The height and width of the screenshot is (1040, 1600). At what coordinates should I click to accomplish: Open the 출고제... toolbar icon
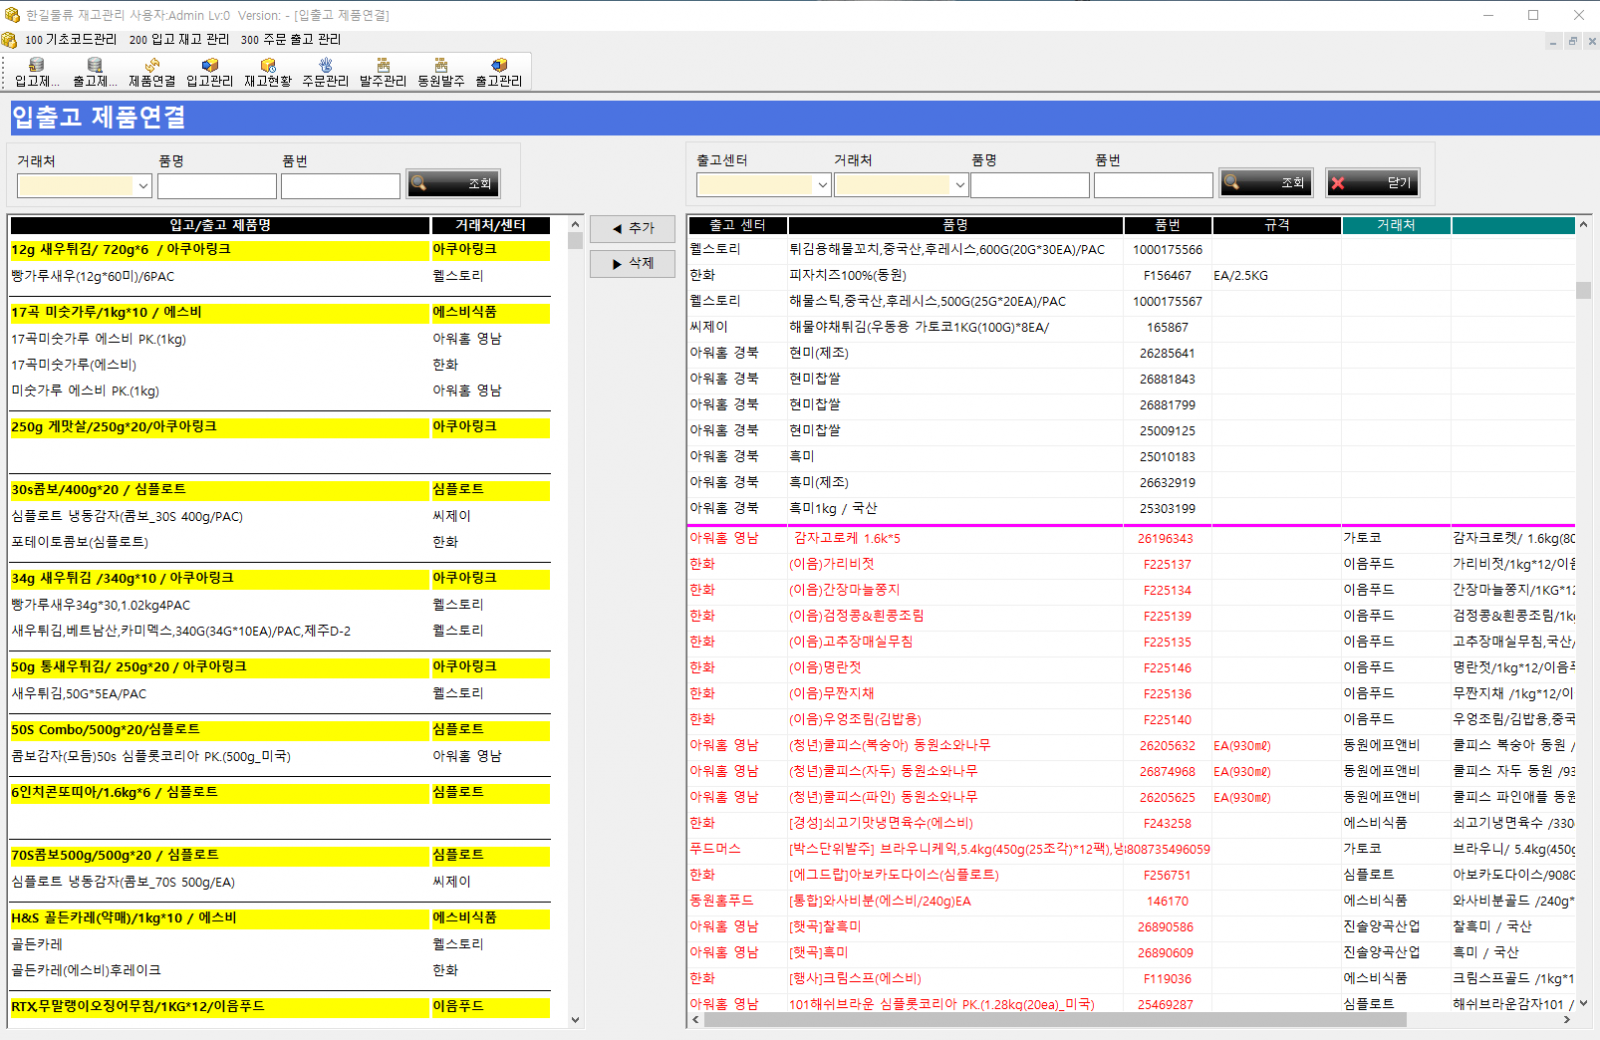pyautogui.click(x=95, y=72)
